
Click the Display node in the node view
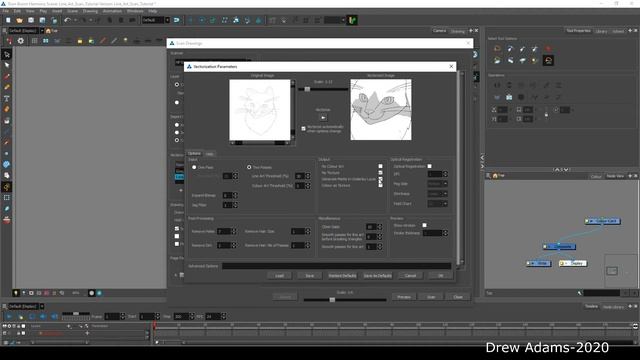[573, 263]
